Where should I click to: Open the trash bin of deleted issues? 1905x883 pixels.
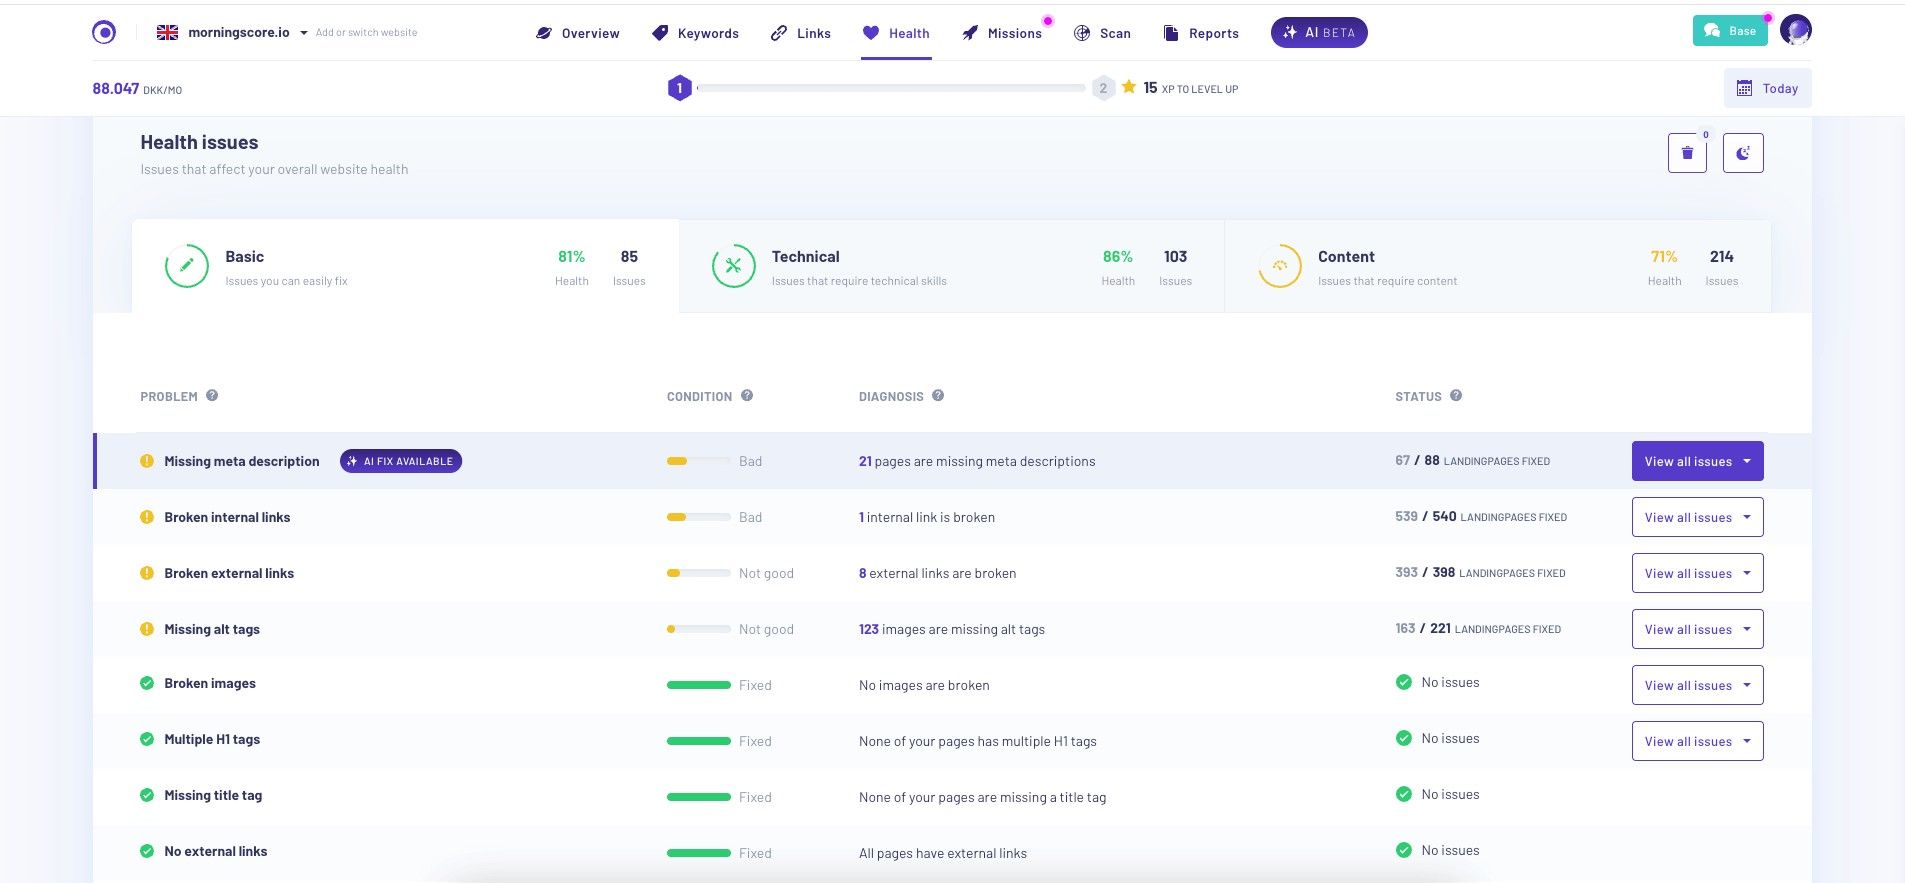click(x=1686, y=153)
